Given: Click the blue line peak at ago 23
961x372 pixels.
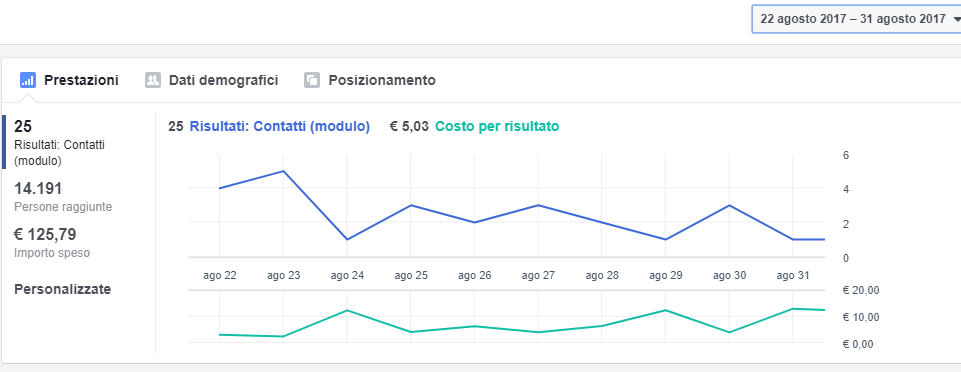Looking at the screenshot, I should click(283, 171).
